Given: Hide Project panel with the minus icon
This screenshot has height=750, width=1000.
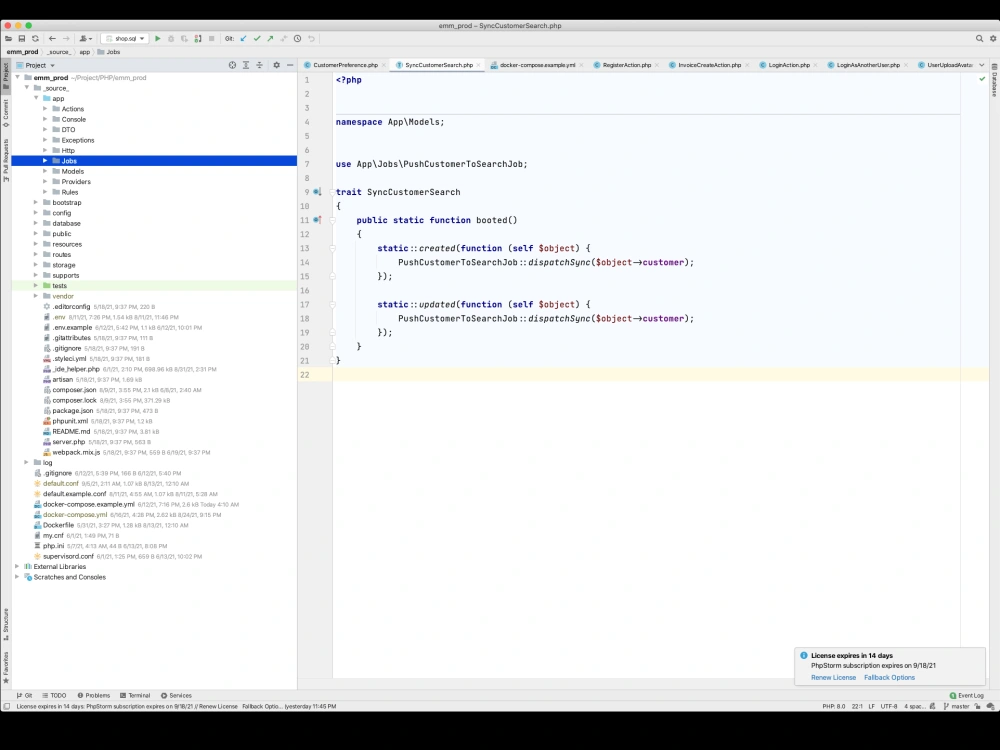Looking at the screenshot, I should (x=290, y=65).
